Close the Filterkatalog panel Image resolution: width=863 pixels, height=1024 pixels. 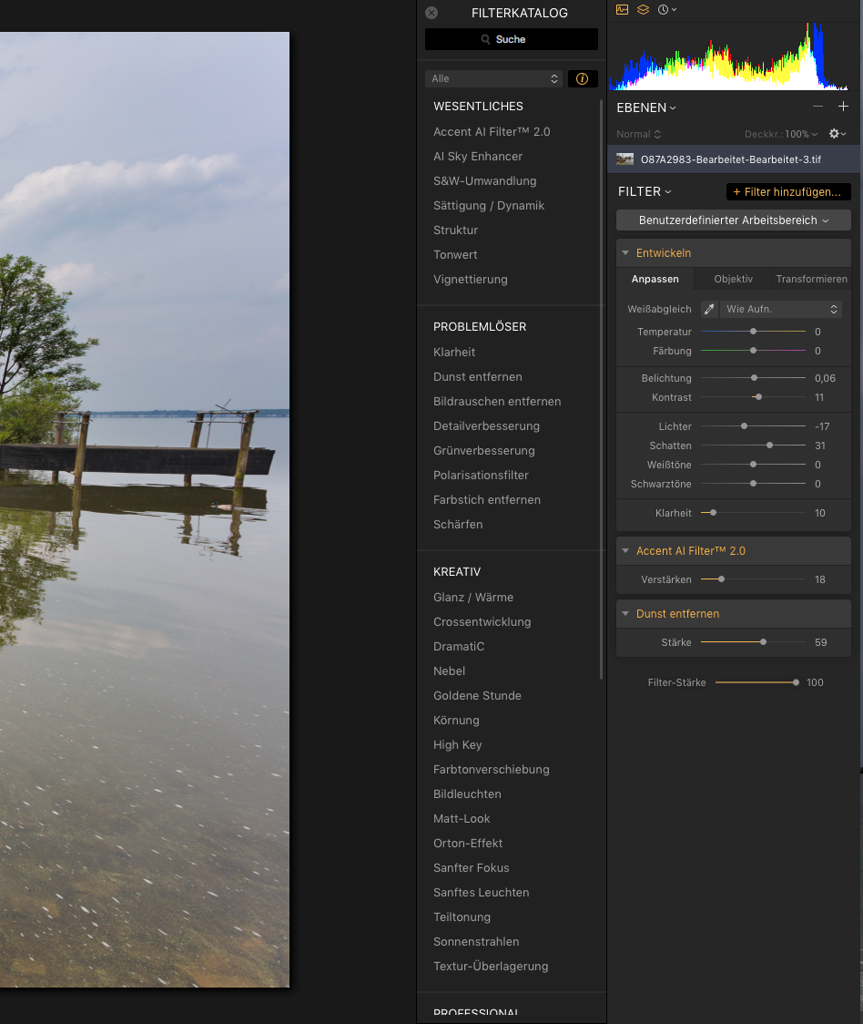click(x=431, y=13)
